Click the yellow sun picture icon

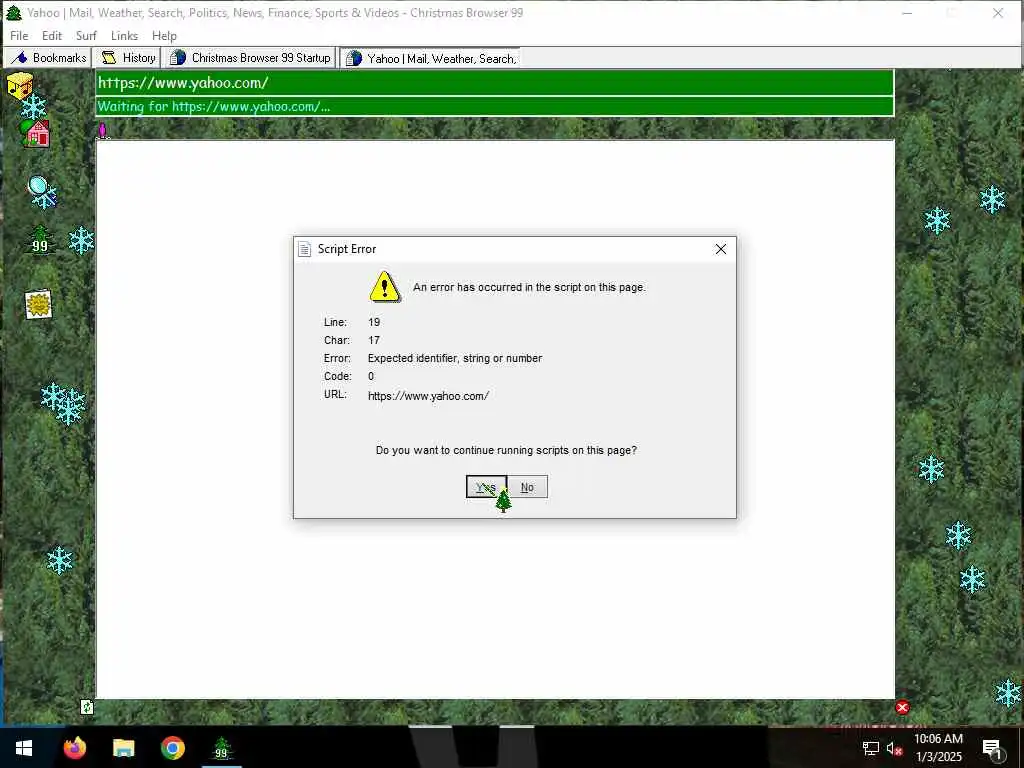coord(39,304)
